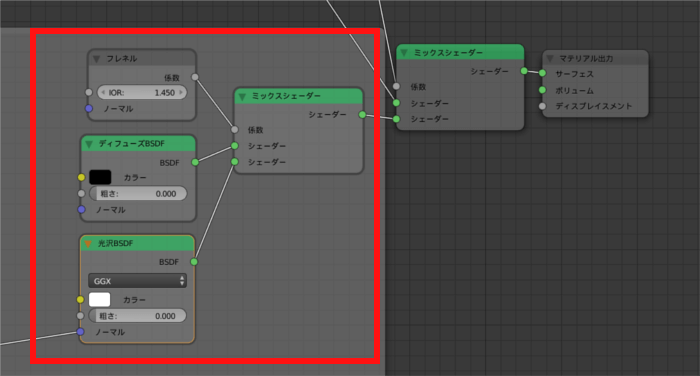Viewport: 700px width, 376px height.
Task: Click the black カラー swatch in ディフューズBSDF
Action: pos(100,177)
